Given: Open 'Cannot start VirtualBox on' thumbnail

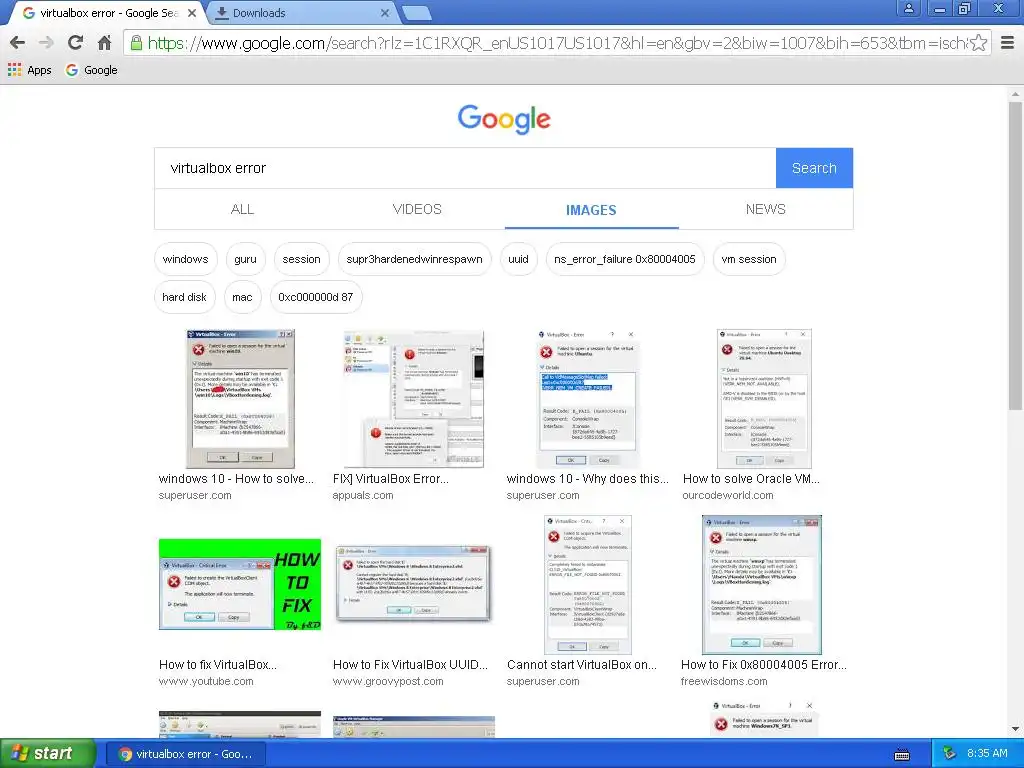Looking at the screenshot, I should [588, 584].
